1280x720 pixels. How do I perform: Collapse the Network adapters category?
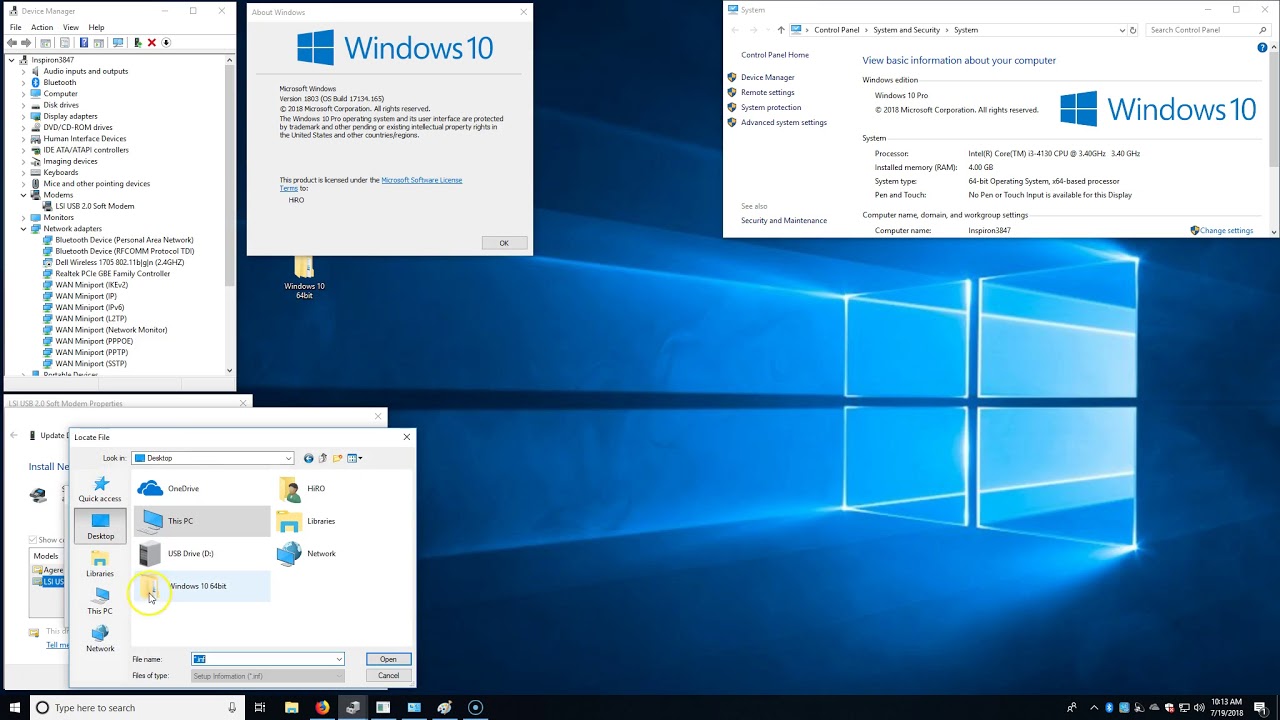tap(23, 229)
